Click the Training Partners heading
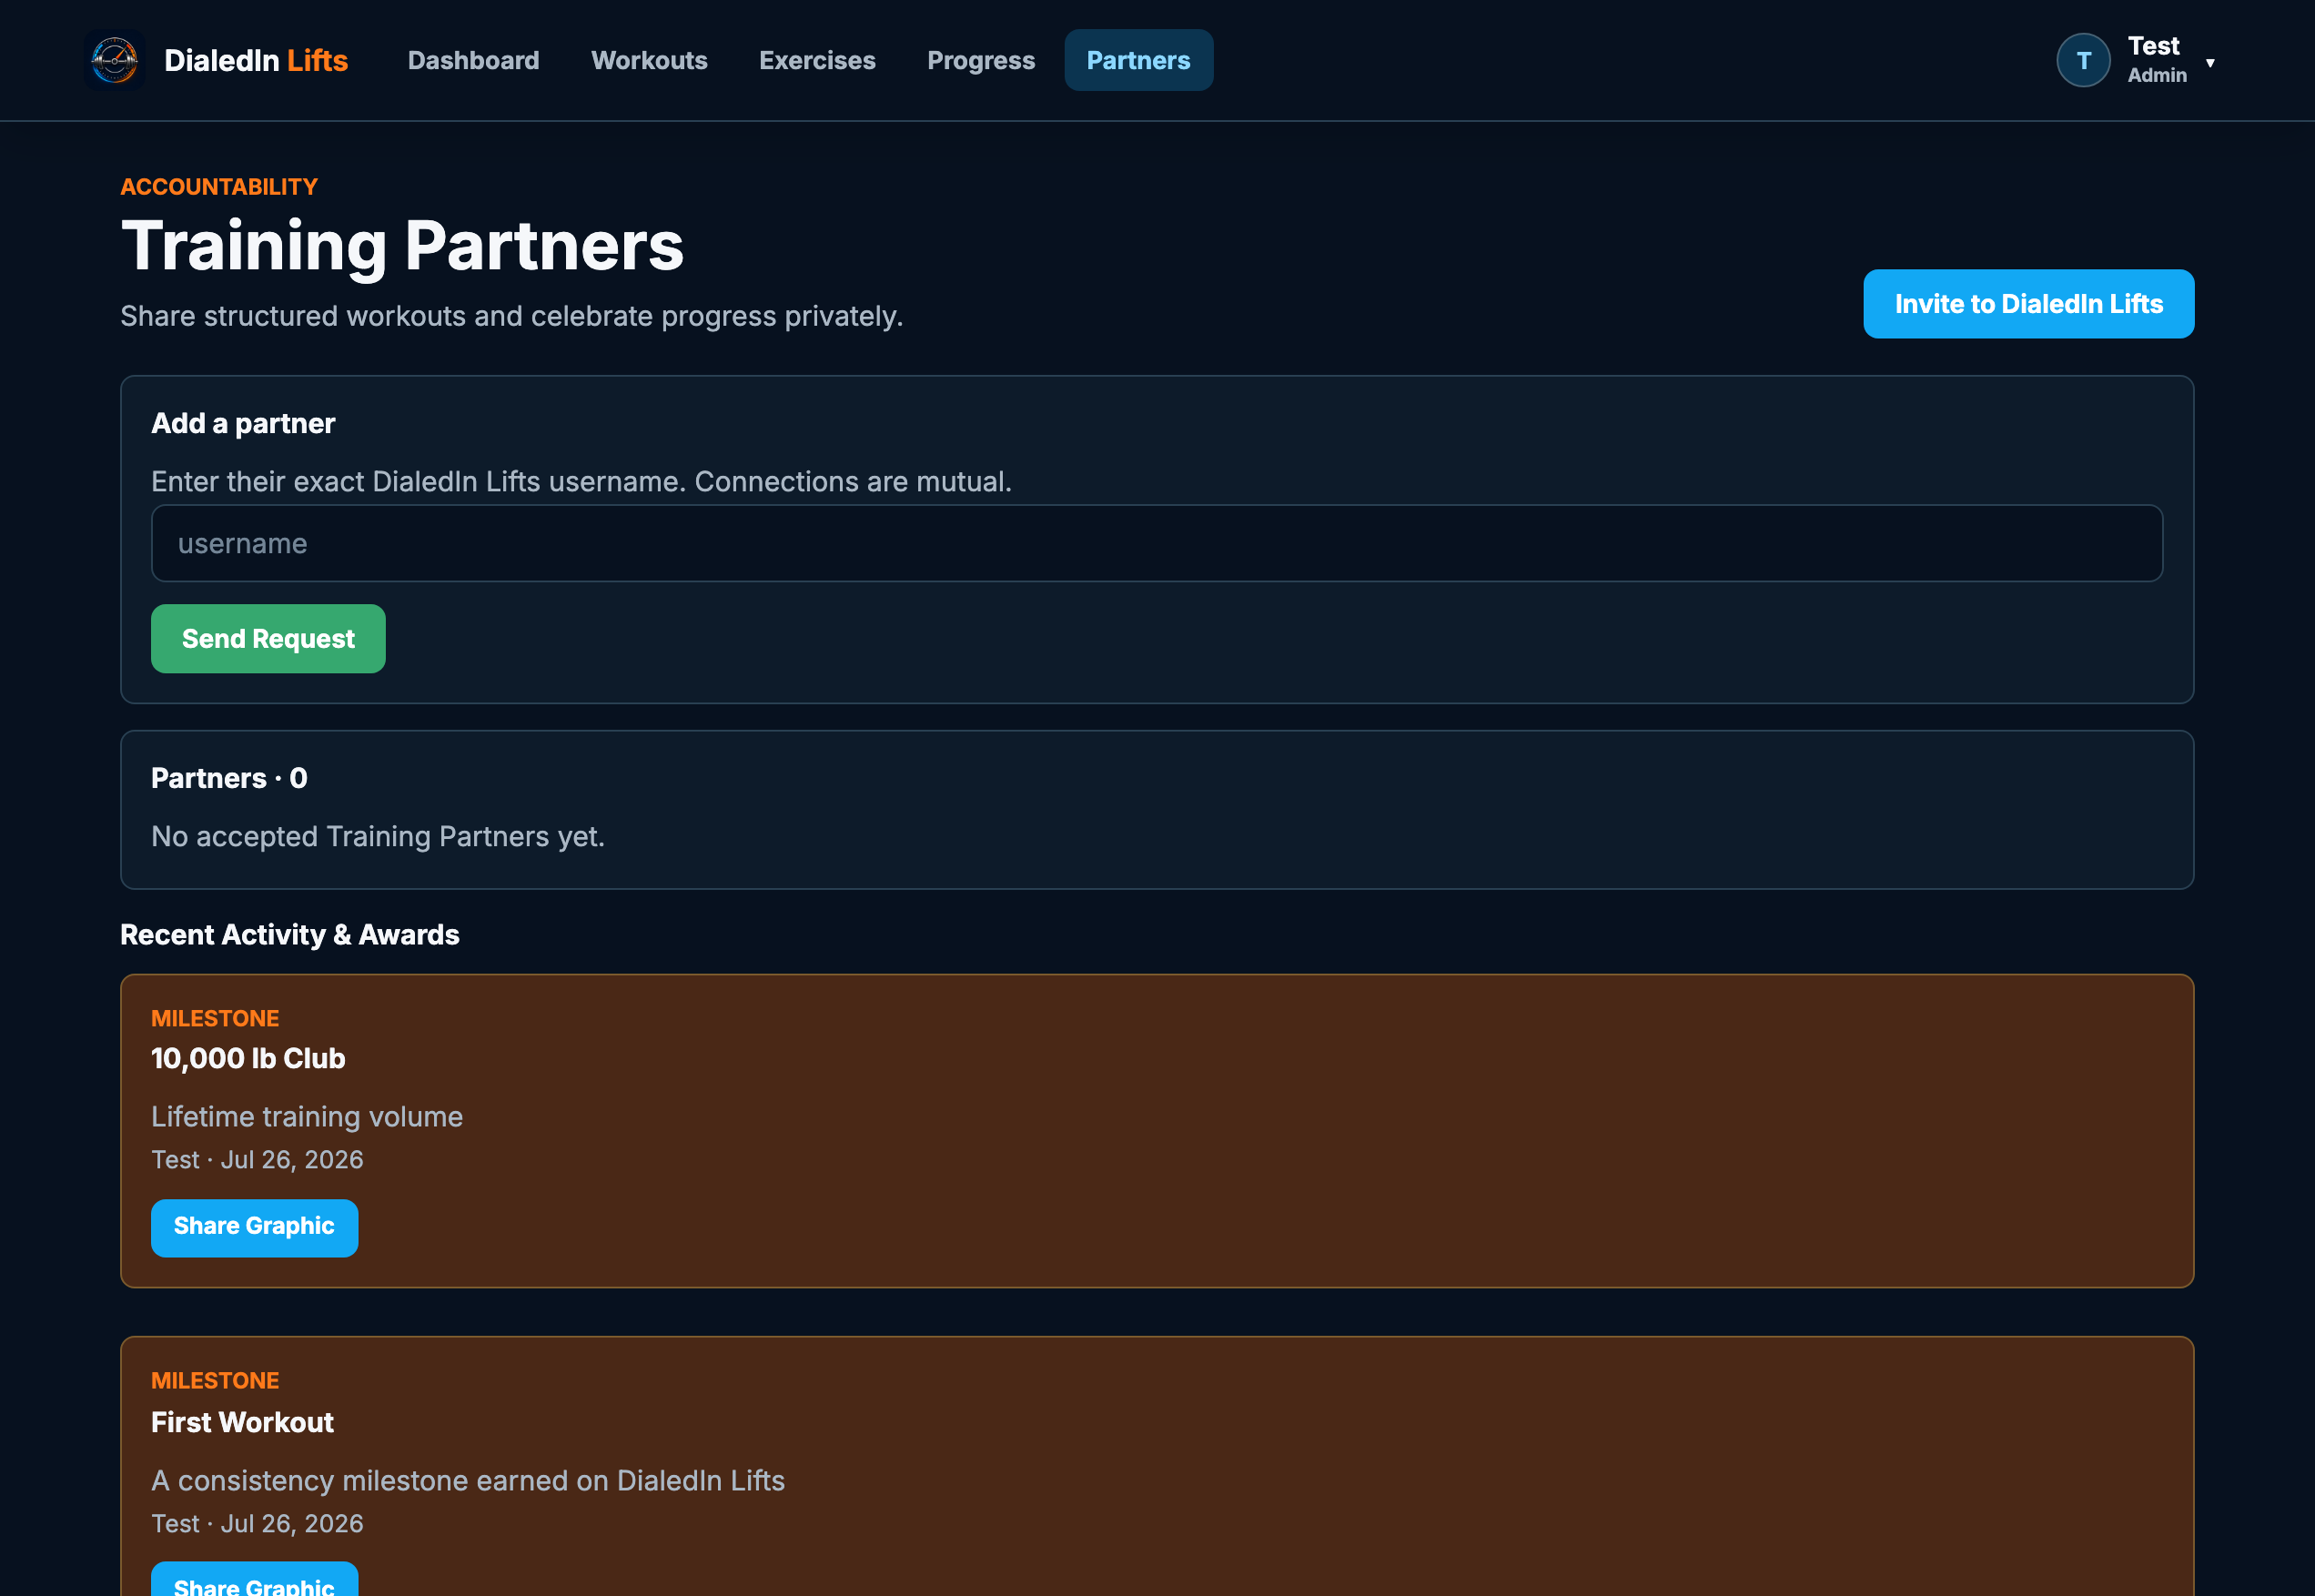2315x1596 pixels. click(x=402, y=245)
